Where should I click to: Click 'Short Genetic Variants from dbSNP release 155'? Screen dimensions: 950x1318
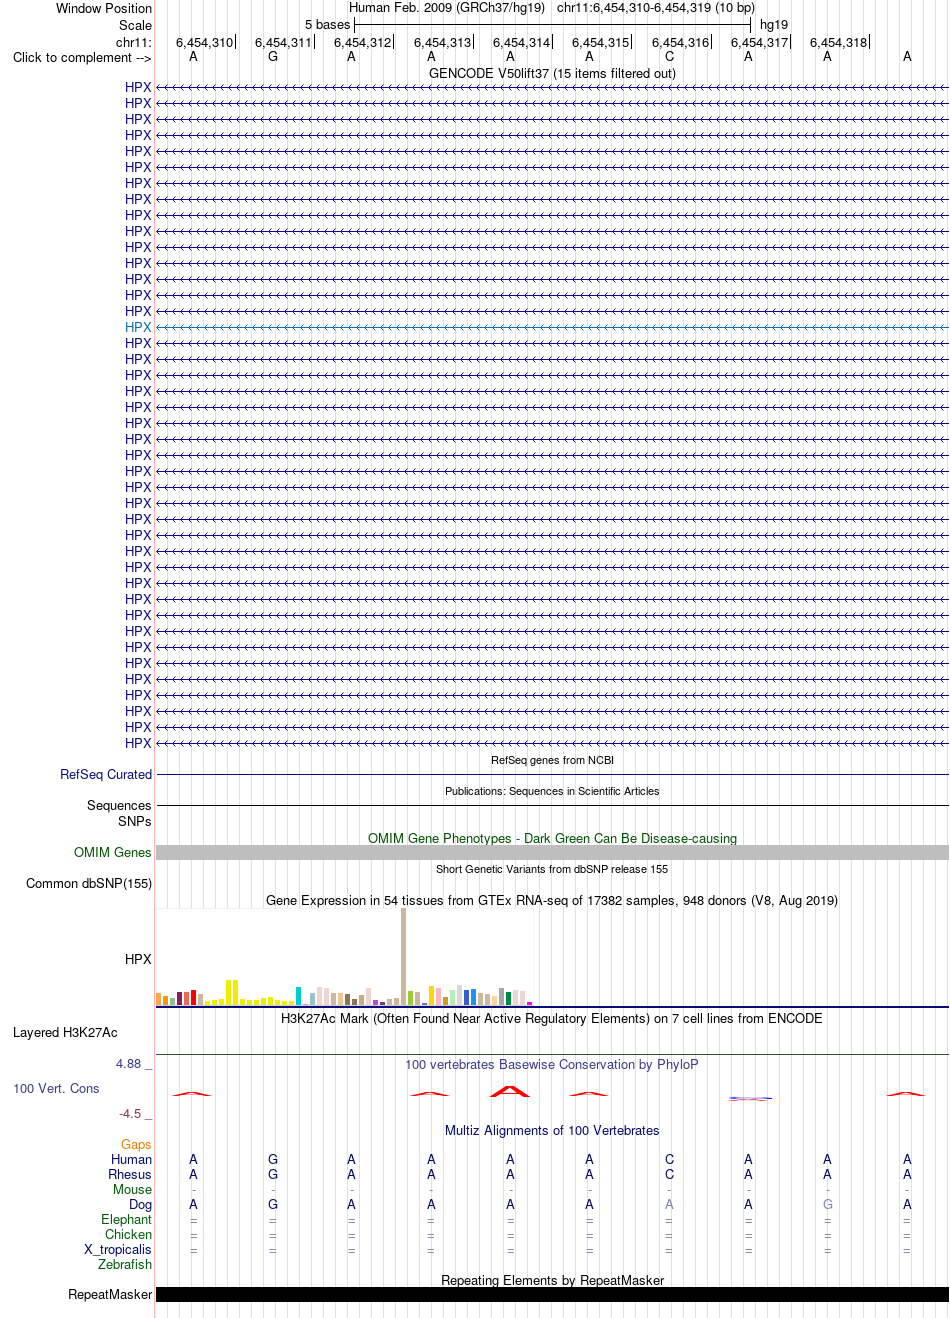[552, 869]
